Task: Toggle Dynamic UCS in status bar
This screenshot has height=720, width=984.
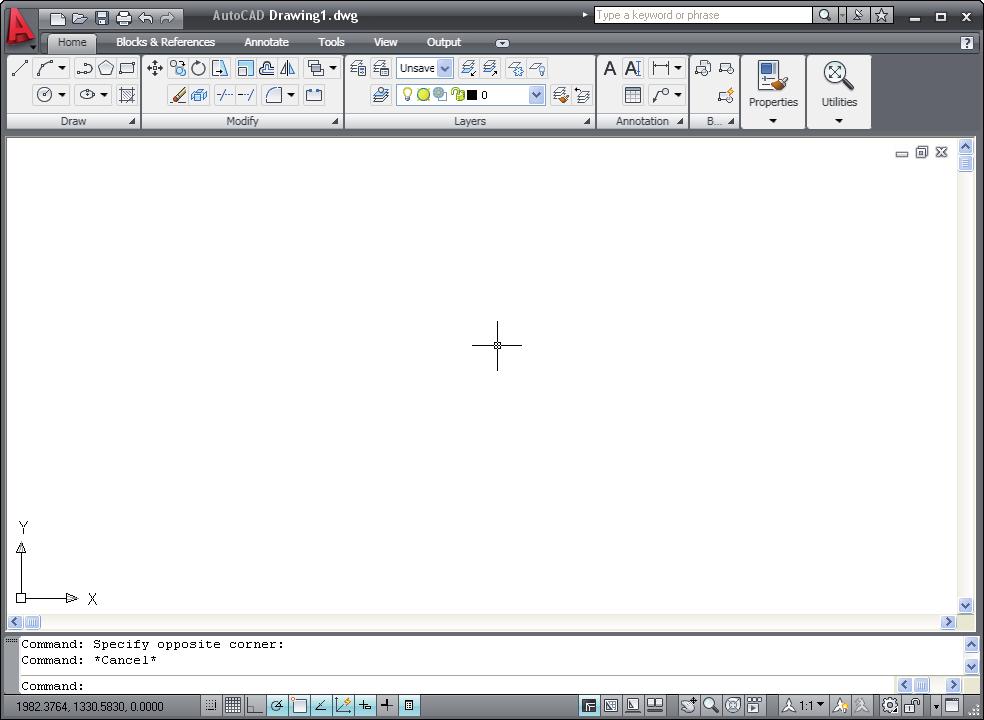Action: click(343, 706)
